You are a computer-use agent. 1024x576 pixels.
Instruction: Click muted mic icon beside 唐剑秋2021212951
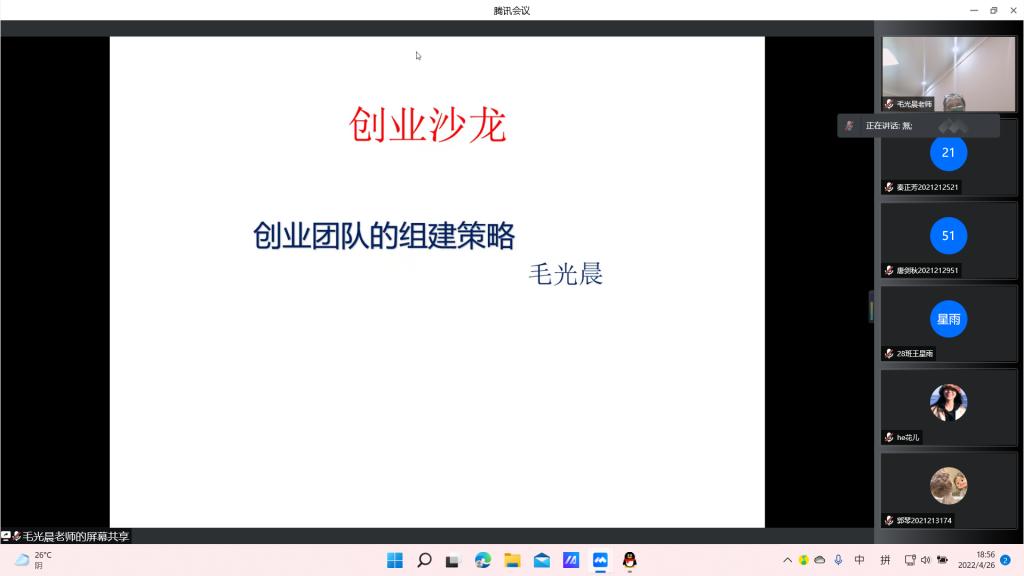pos(889,270)
